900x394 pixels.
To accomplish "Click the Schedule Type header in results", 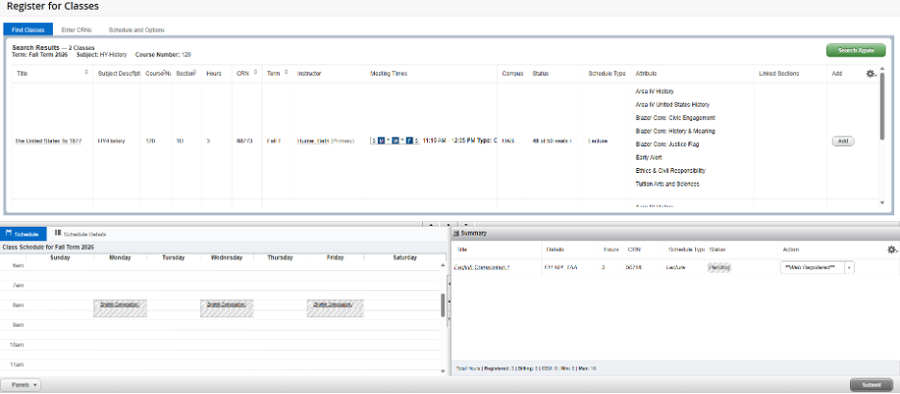I will (x=607, y=74).
